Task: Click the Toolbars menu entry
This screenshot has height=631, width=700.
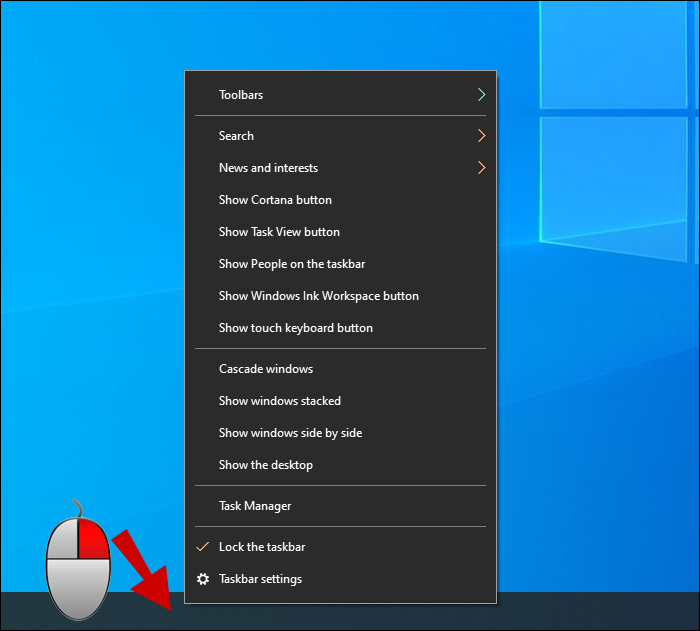Action: point(241,95)
